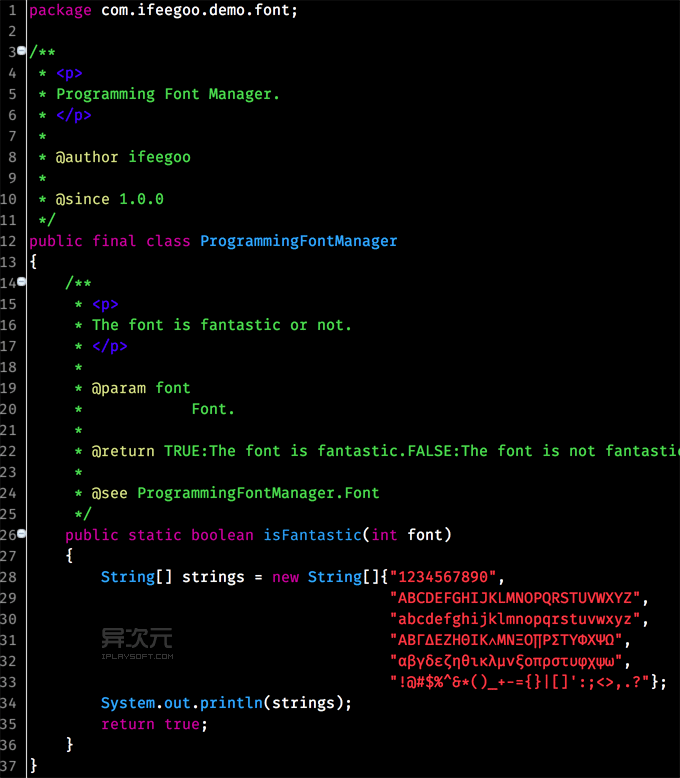
Task: Click the "1234567890" string literal
Action: click(443, 577)
